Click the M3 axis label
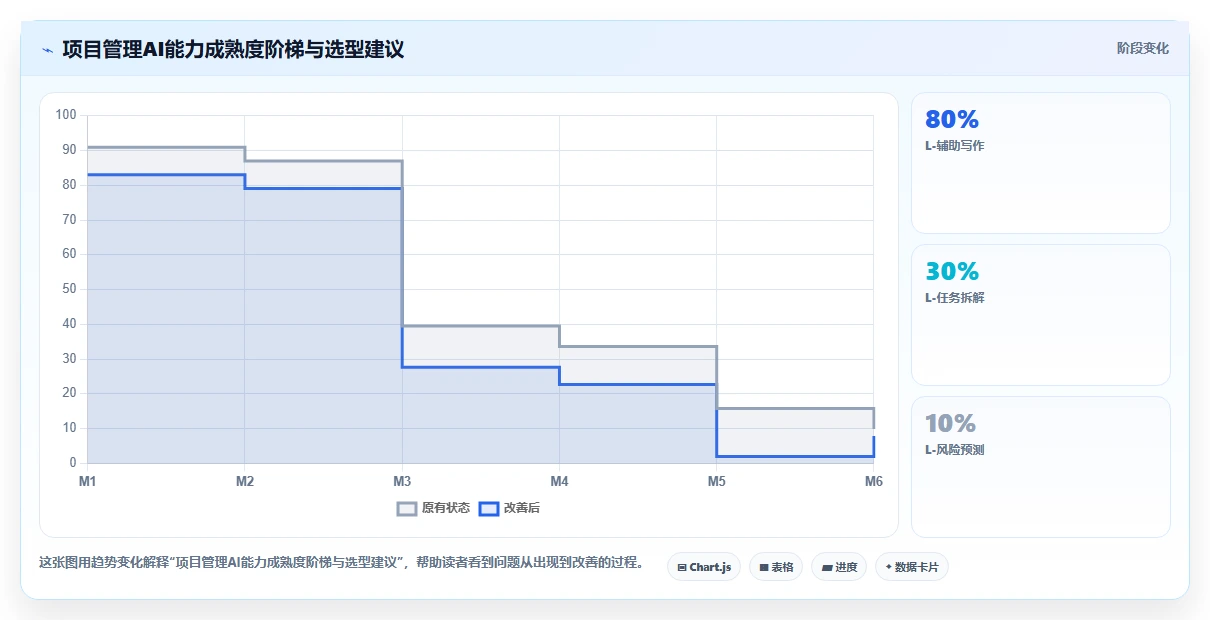Screen dimensions: 1210x620 (x=401, y=481)
